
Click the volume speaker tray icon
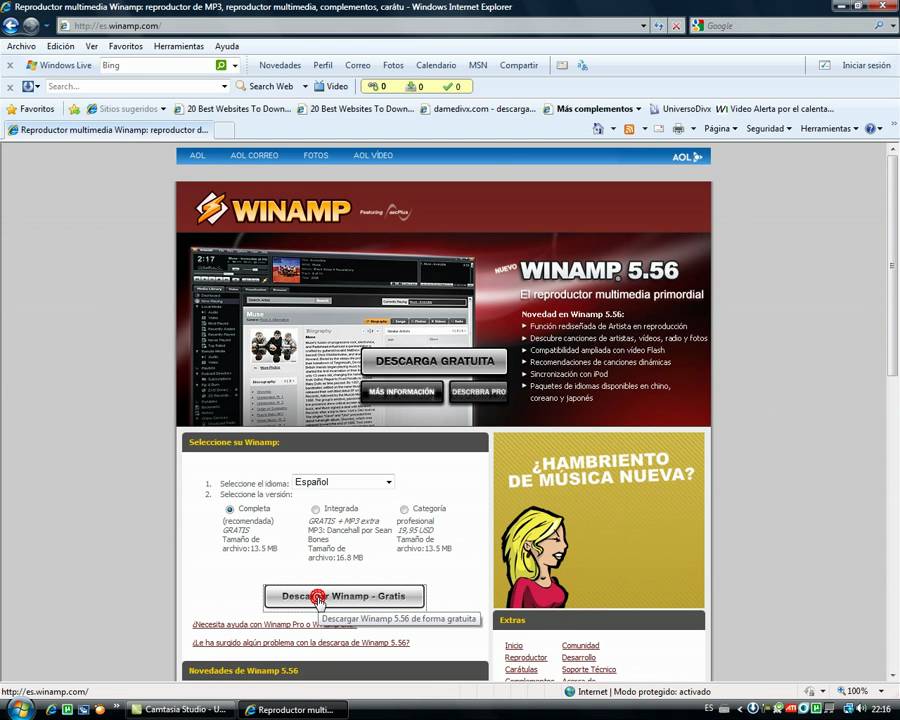coord(862,709)
